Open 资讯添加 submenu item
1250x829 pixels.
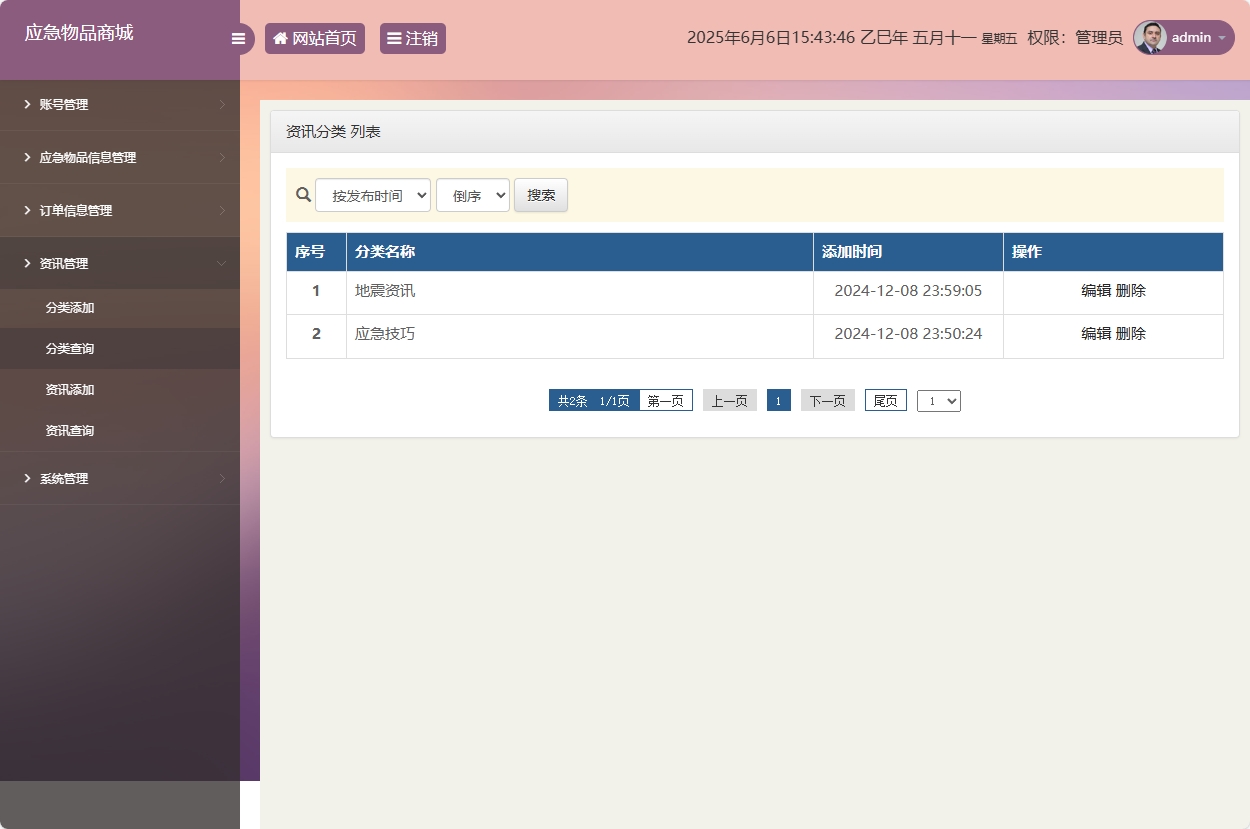[x=120, y=390]
